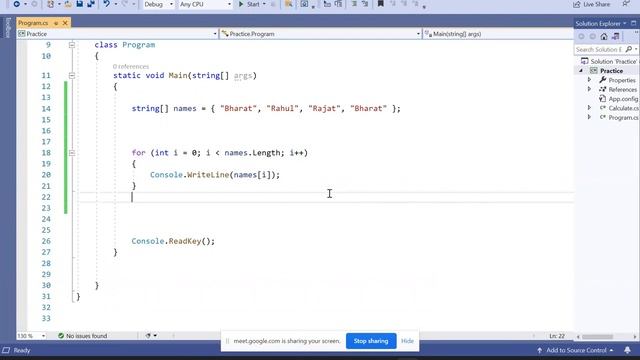Screen dimensions: 640x360
Task: Click the Ready status bar icon
Action: click(x=6, y=350)
